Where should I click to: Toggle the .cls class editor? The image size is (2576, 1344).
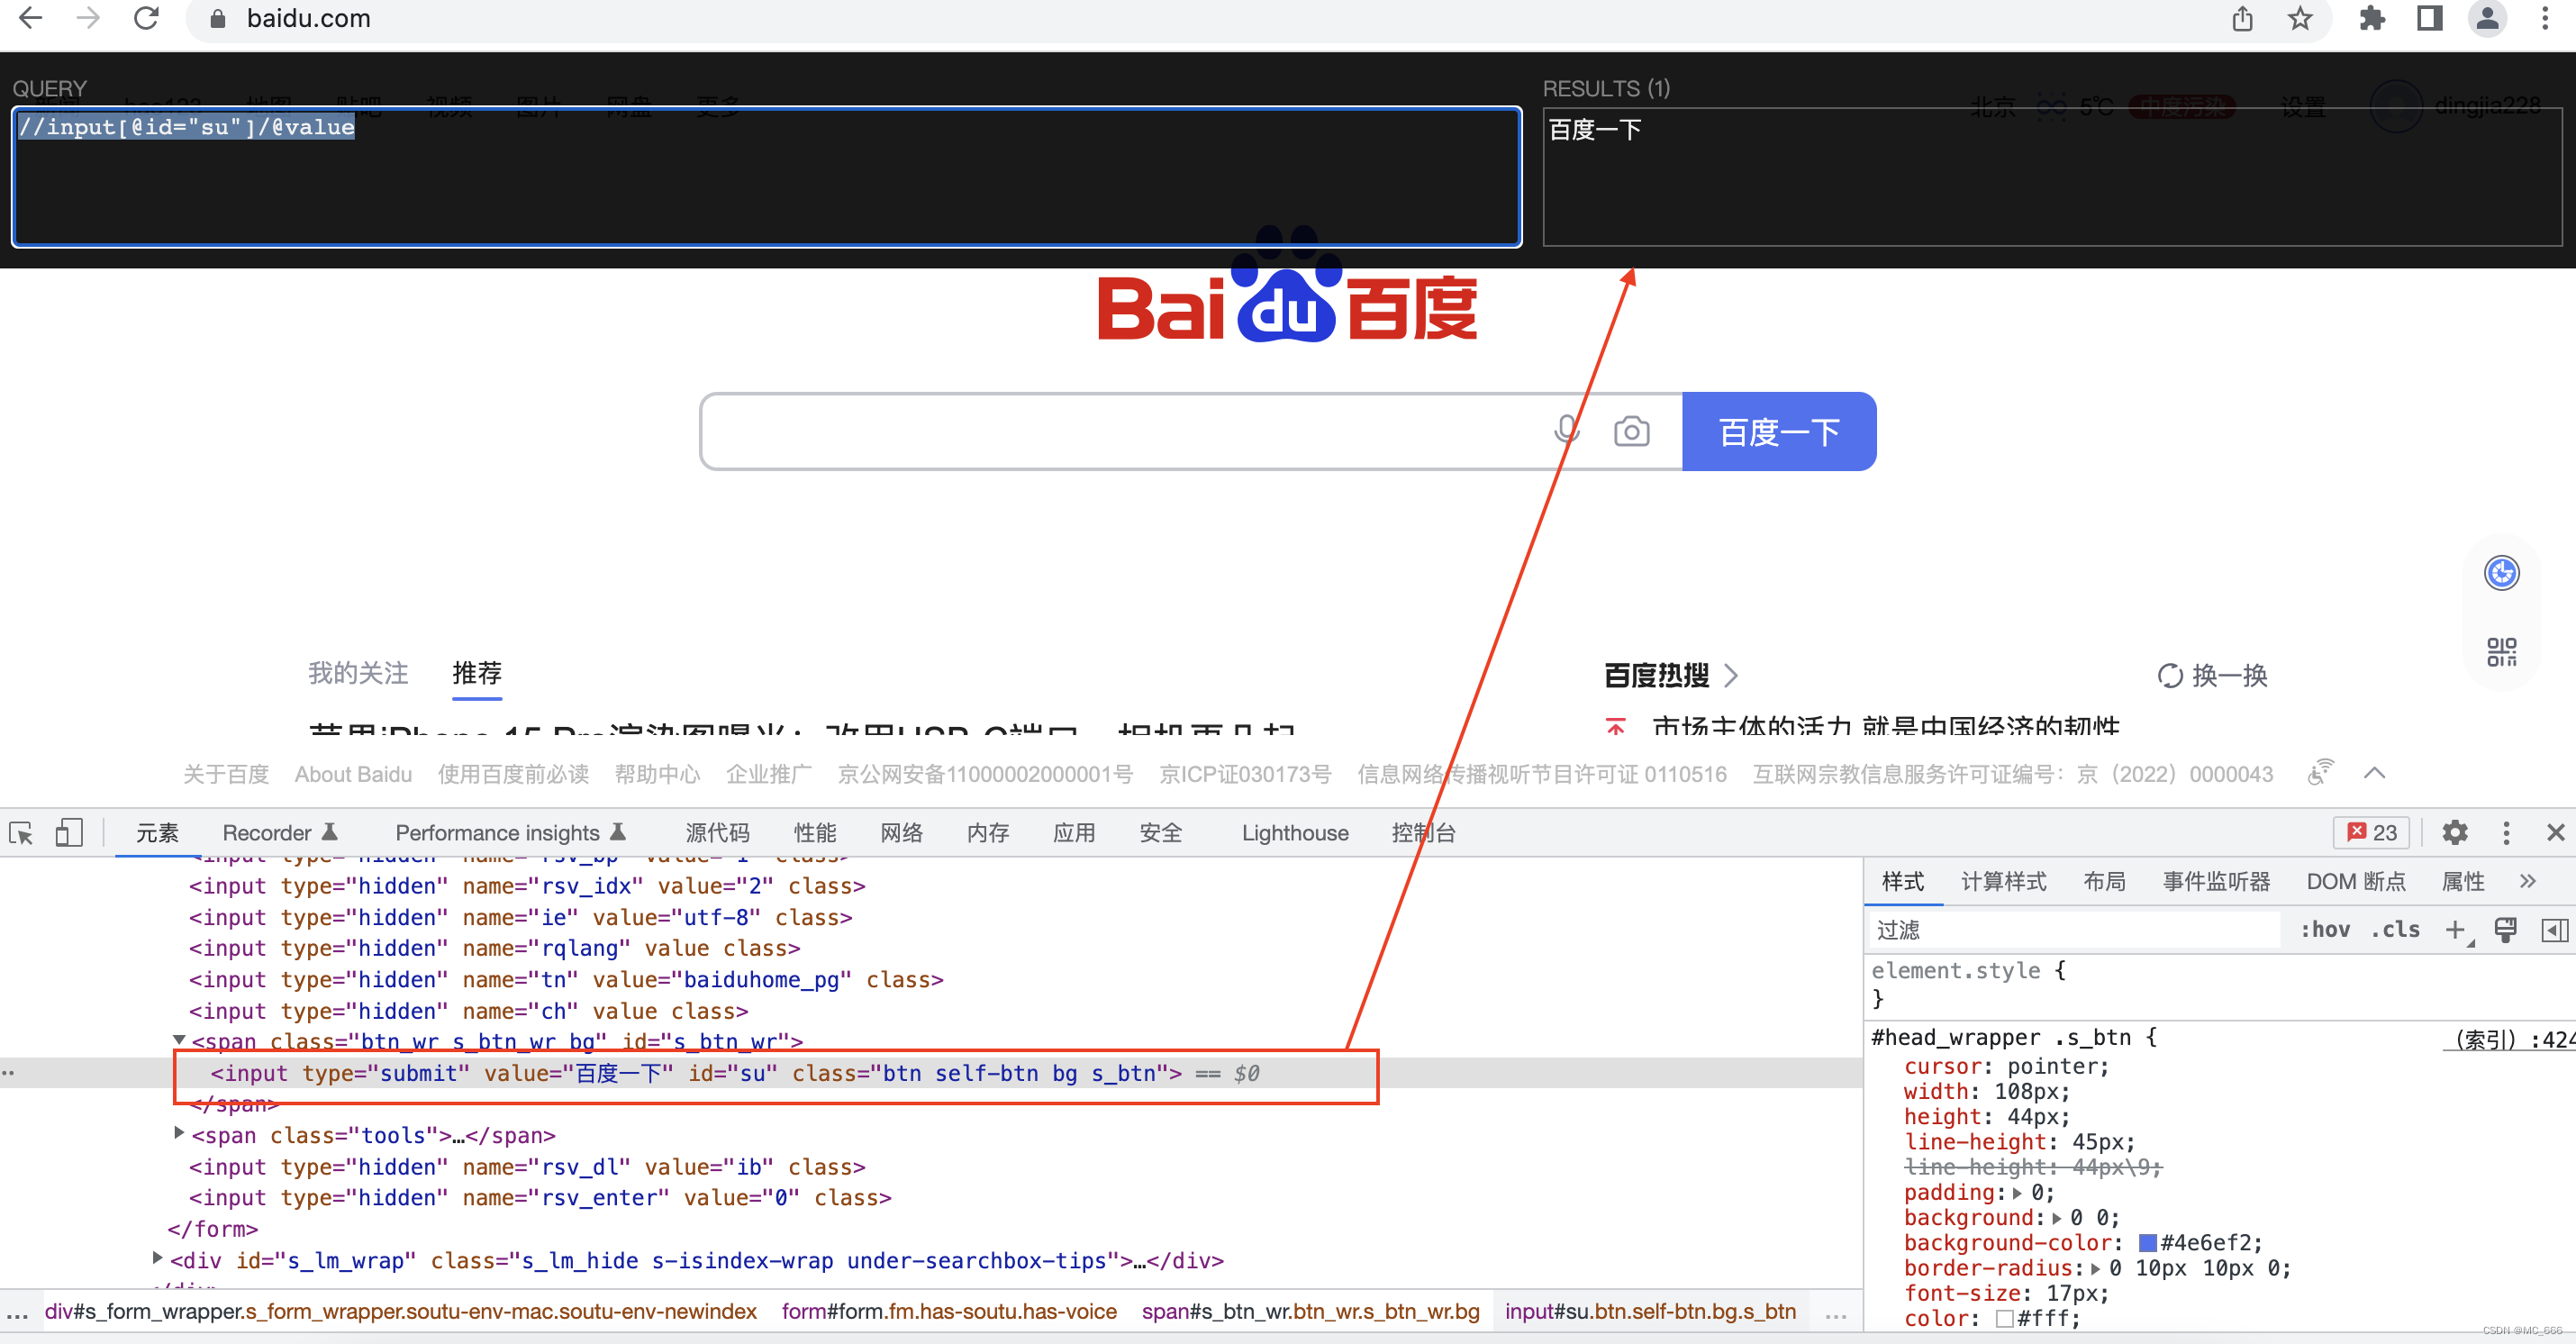coord(2395,929)
